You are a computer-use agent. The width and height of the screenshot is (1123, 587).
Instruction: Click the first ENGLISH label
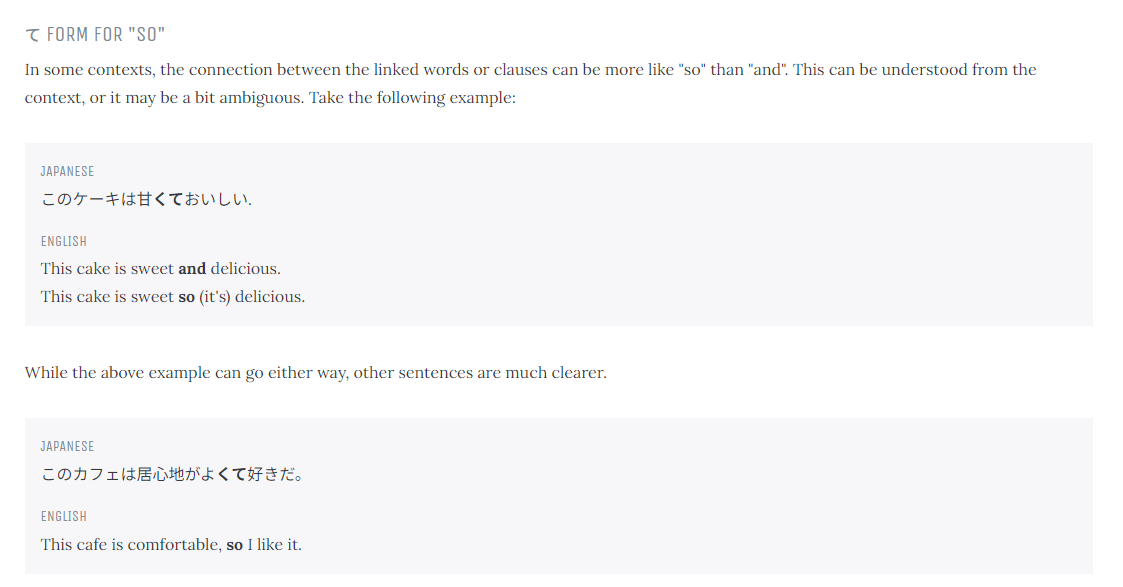coord(64,241)
